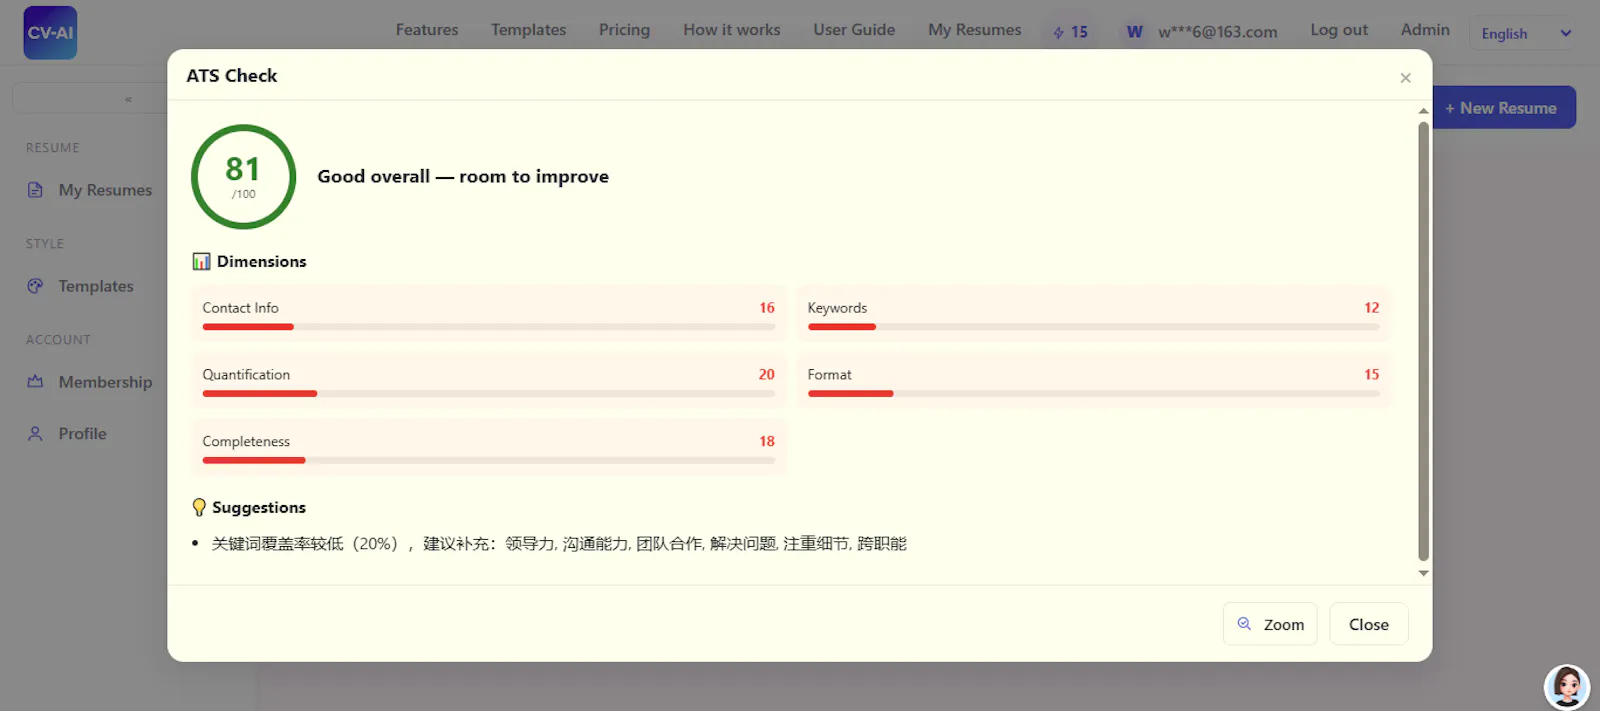Click the Close button in dialog footer
Viewport: 1600px width, 711px height.
pyautogui.click(x=1368, y=624)
